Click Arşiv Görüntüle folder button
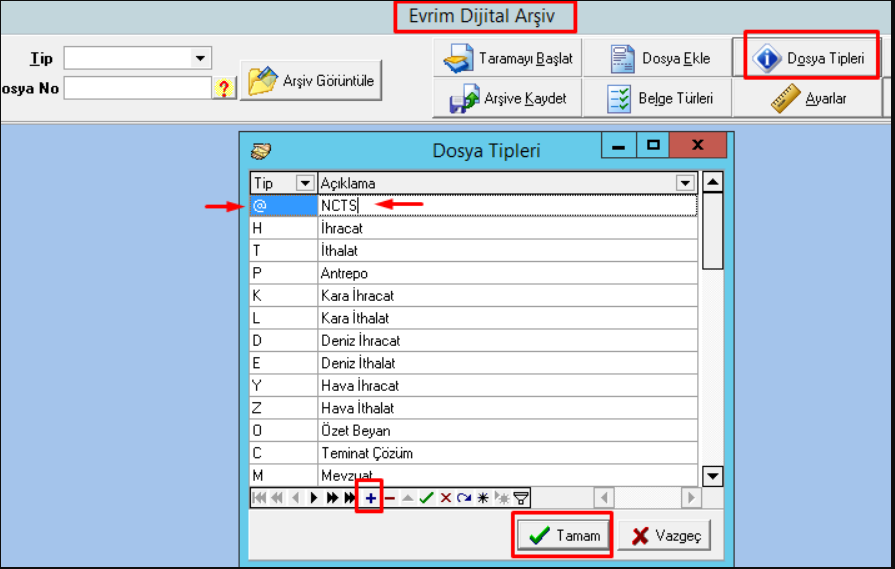The width and height of the screenshot is (895, 569). tap(311, 80)
